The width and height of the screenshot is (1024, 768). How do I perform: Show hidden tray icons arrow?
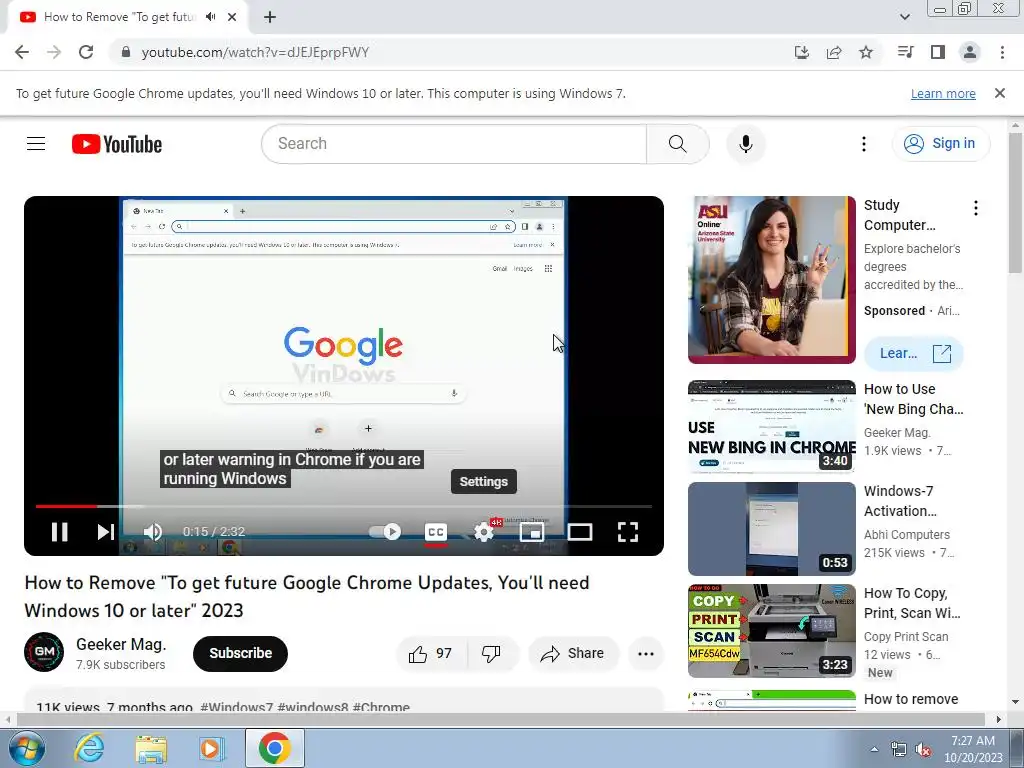click(874, 749)
